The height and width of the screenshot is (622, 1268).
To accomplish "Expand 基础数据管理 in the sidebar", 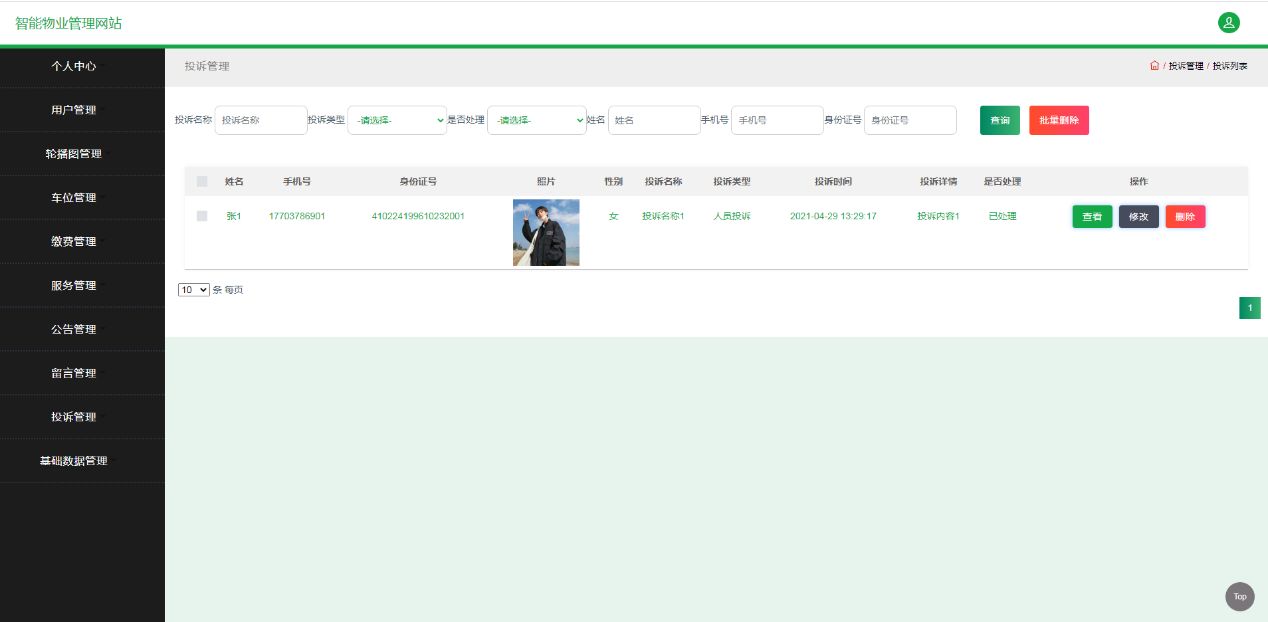I will 82,461.
